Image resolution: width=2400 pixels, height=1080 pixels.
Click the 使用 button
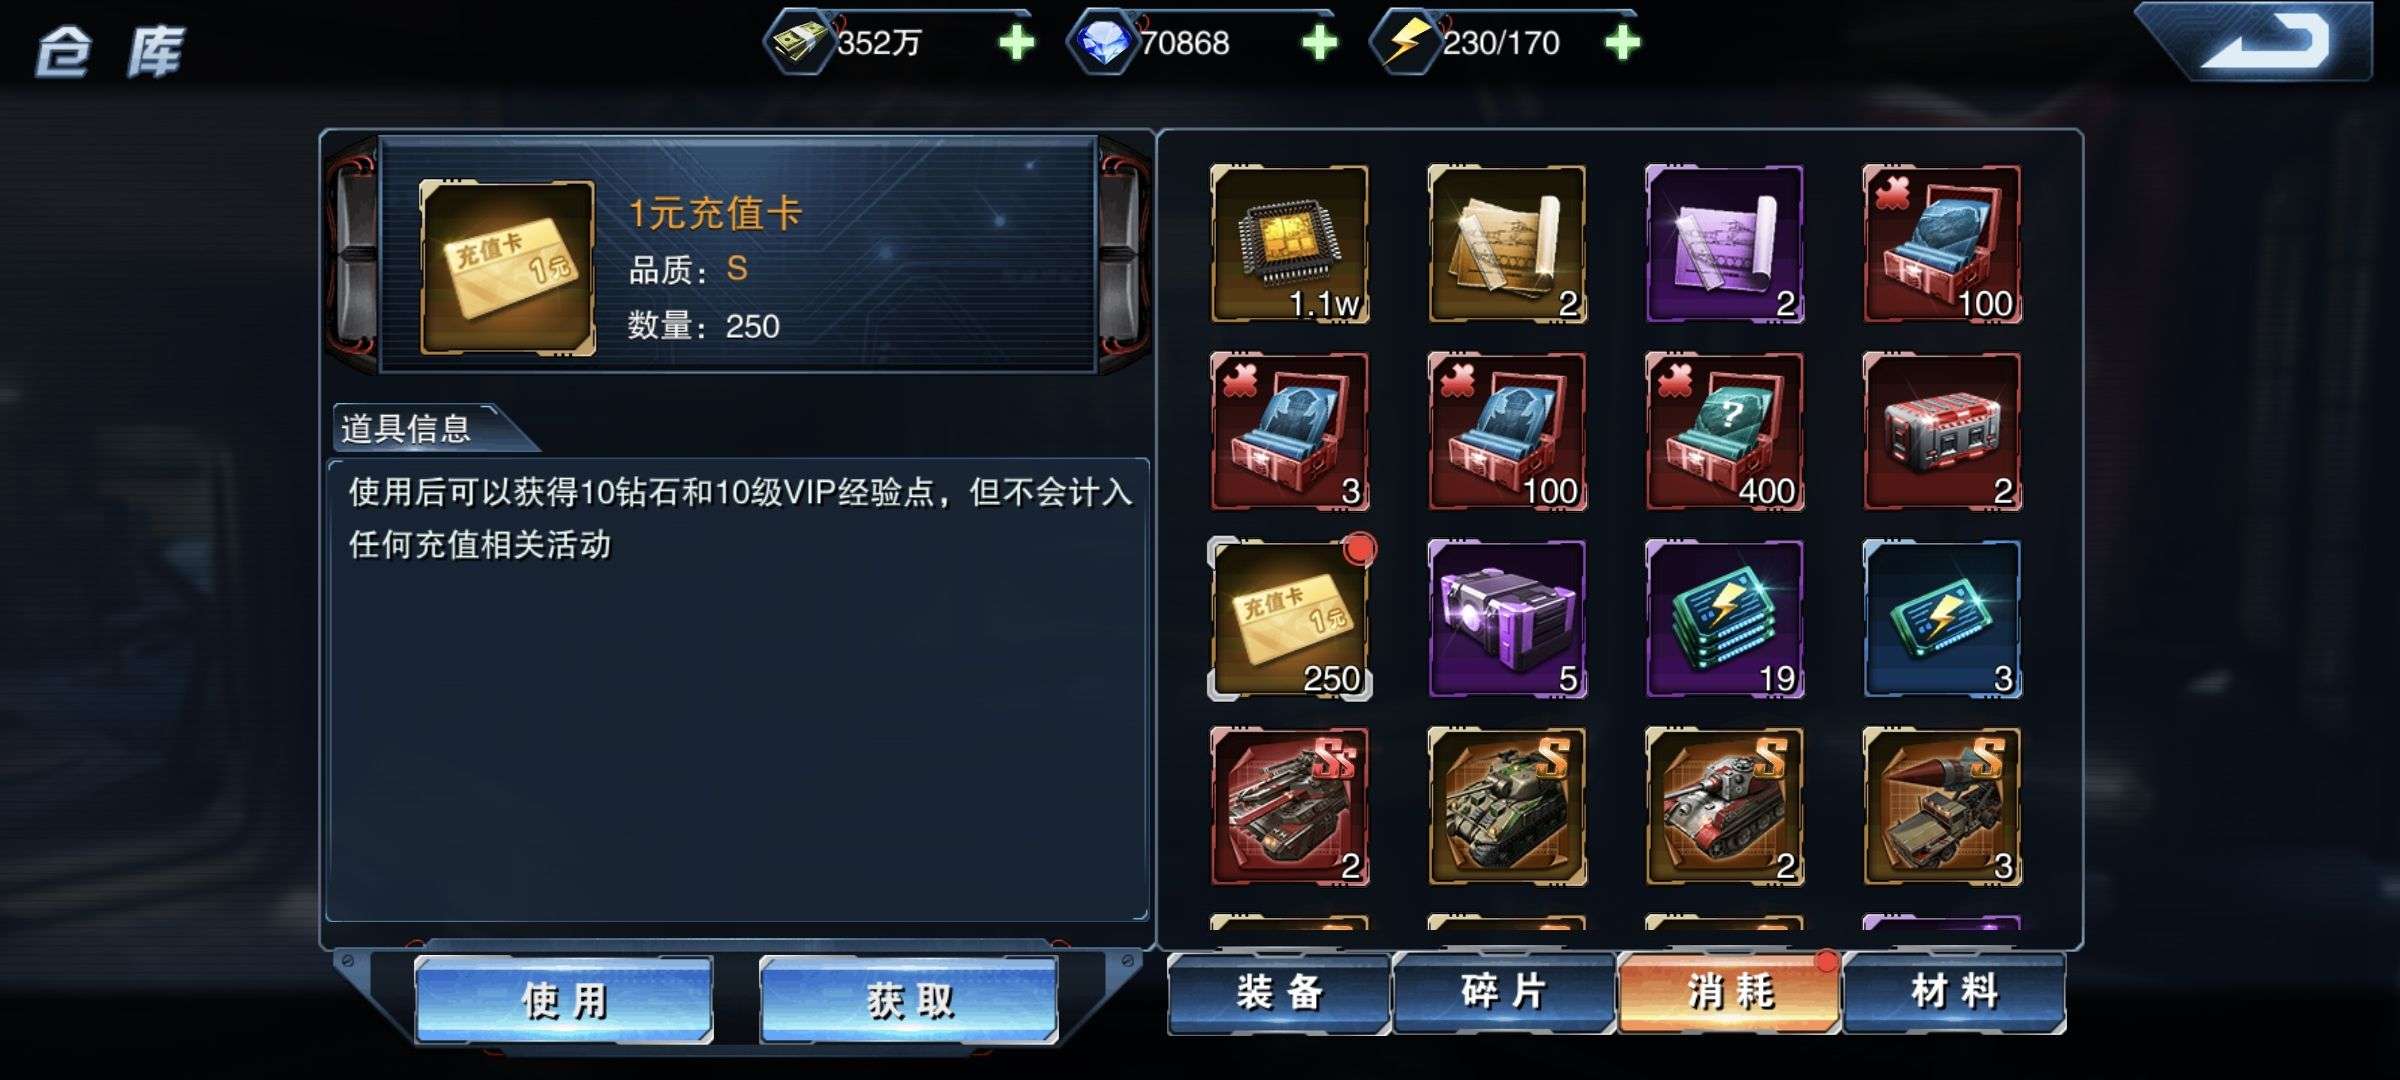click(564, 1000)
